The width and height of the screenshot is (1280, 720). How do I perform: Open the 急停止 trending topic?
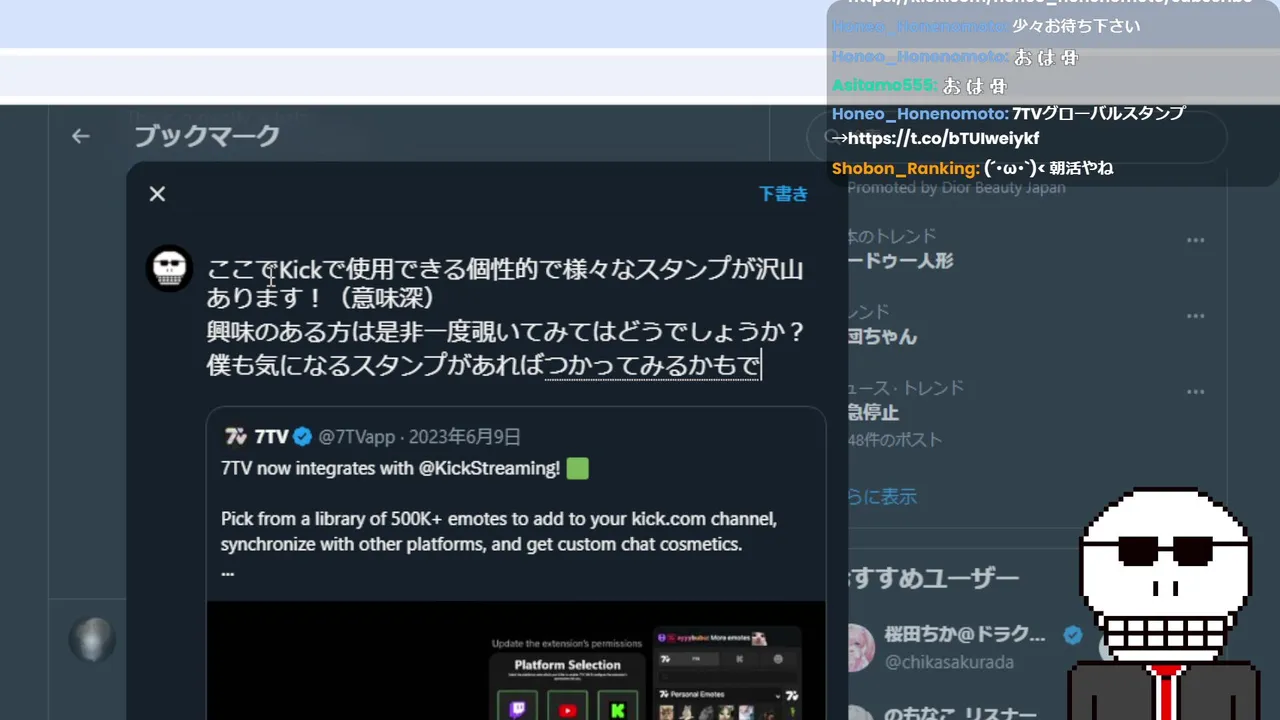[873, 412]
